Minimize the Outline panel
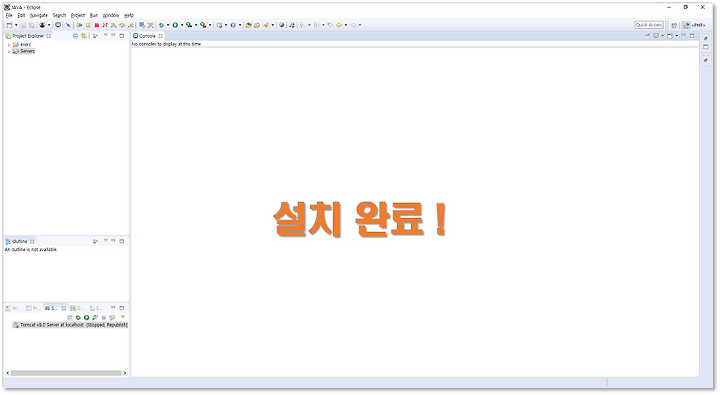 tap(113, 241)
